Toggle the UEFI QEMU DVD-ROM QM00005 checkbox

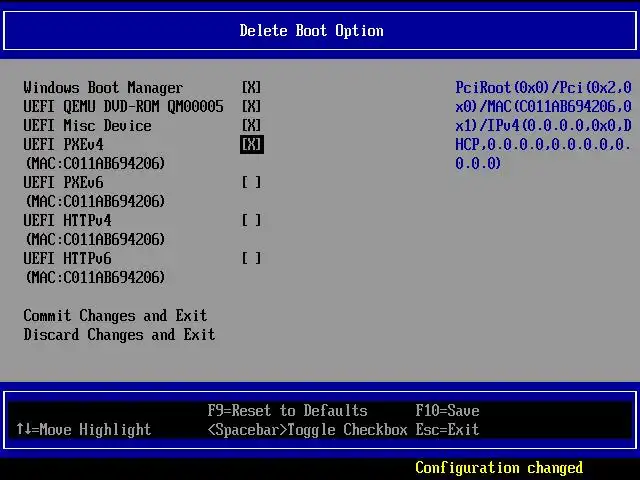pos(251,107)
